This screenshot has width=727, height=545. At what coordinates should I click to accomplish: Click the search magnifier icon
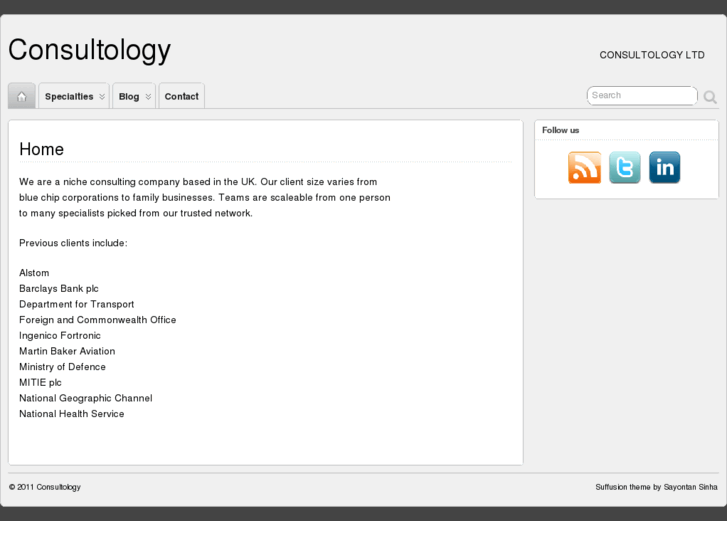(x=710, y=97)
